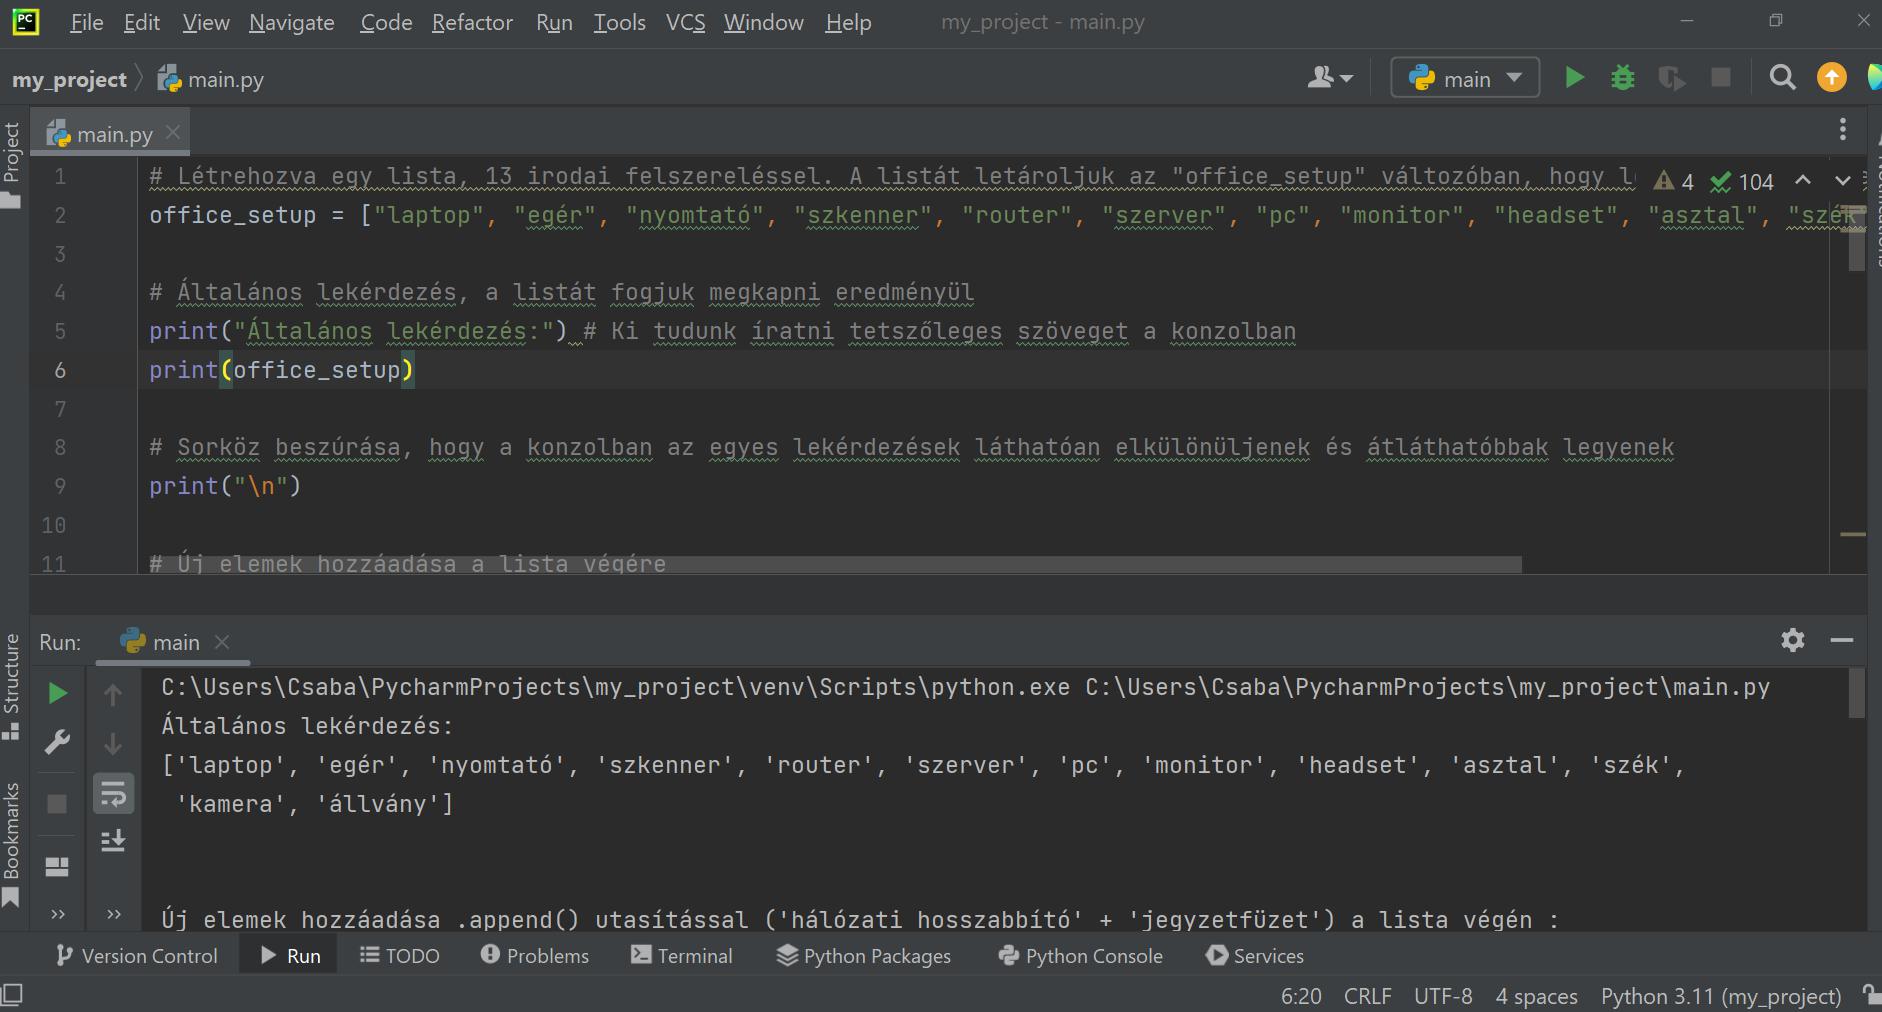
Task: Stop the running process with the red square
Action: (x=1721, y=77)
